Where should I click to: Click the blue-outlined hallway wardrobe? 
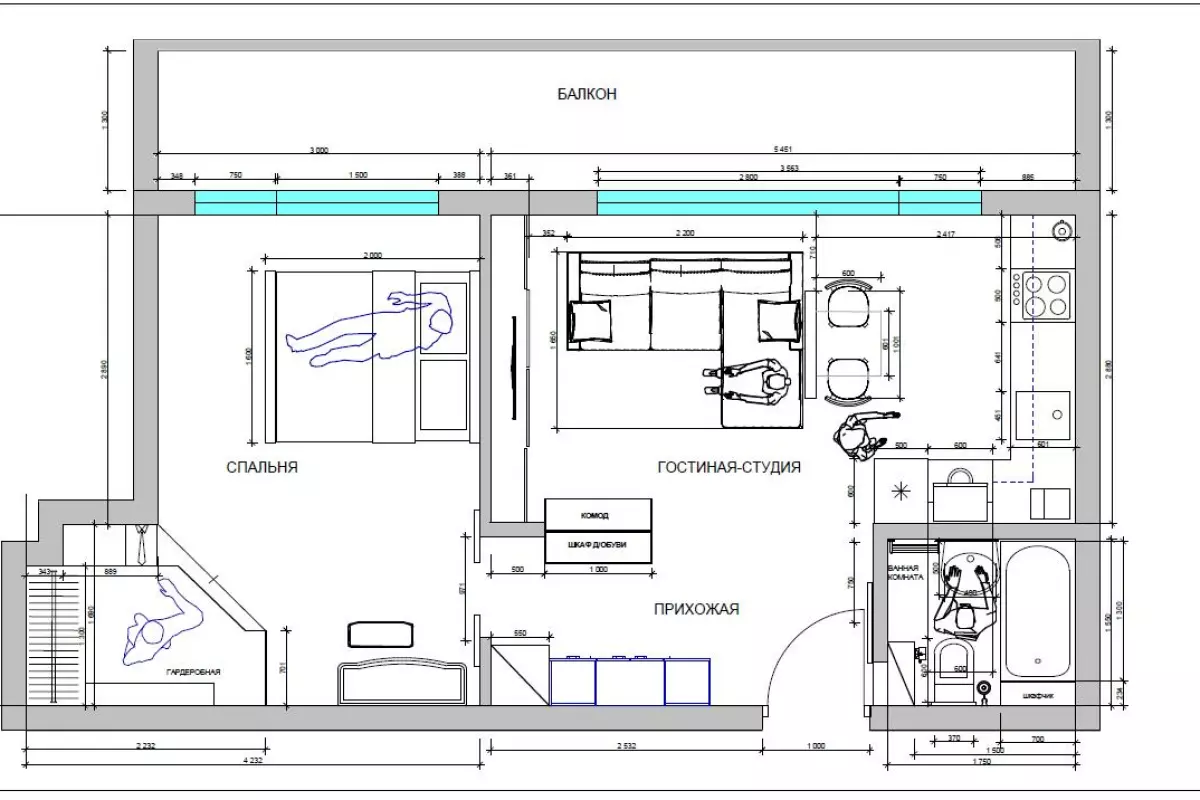click(629, 680)
